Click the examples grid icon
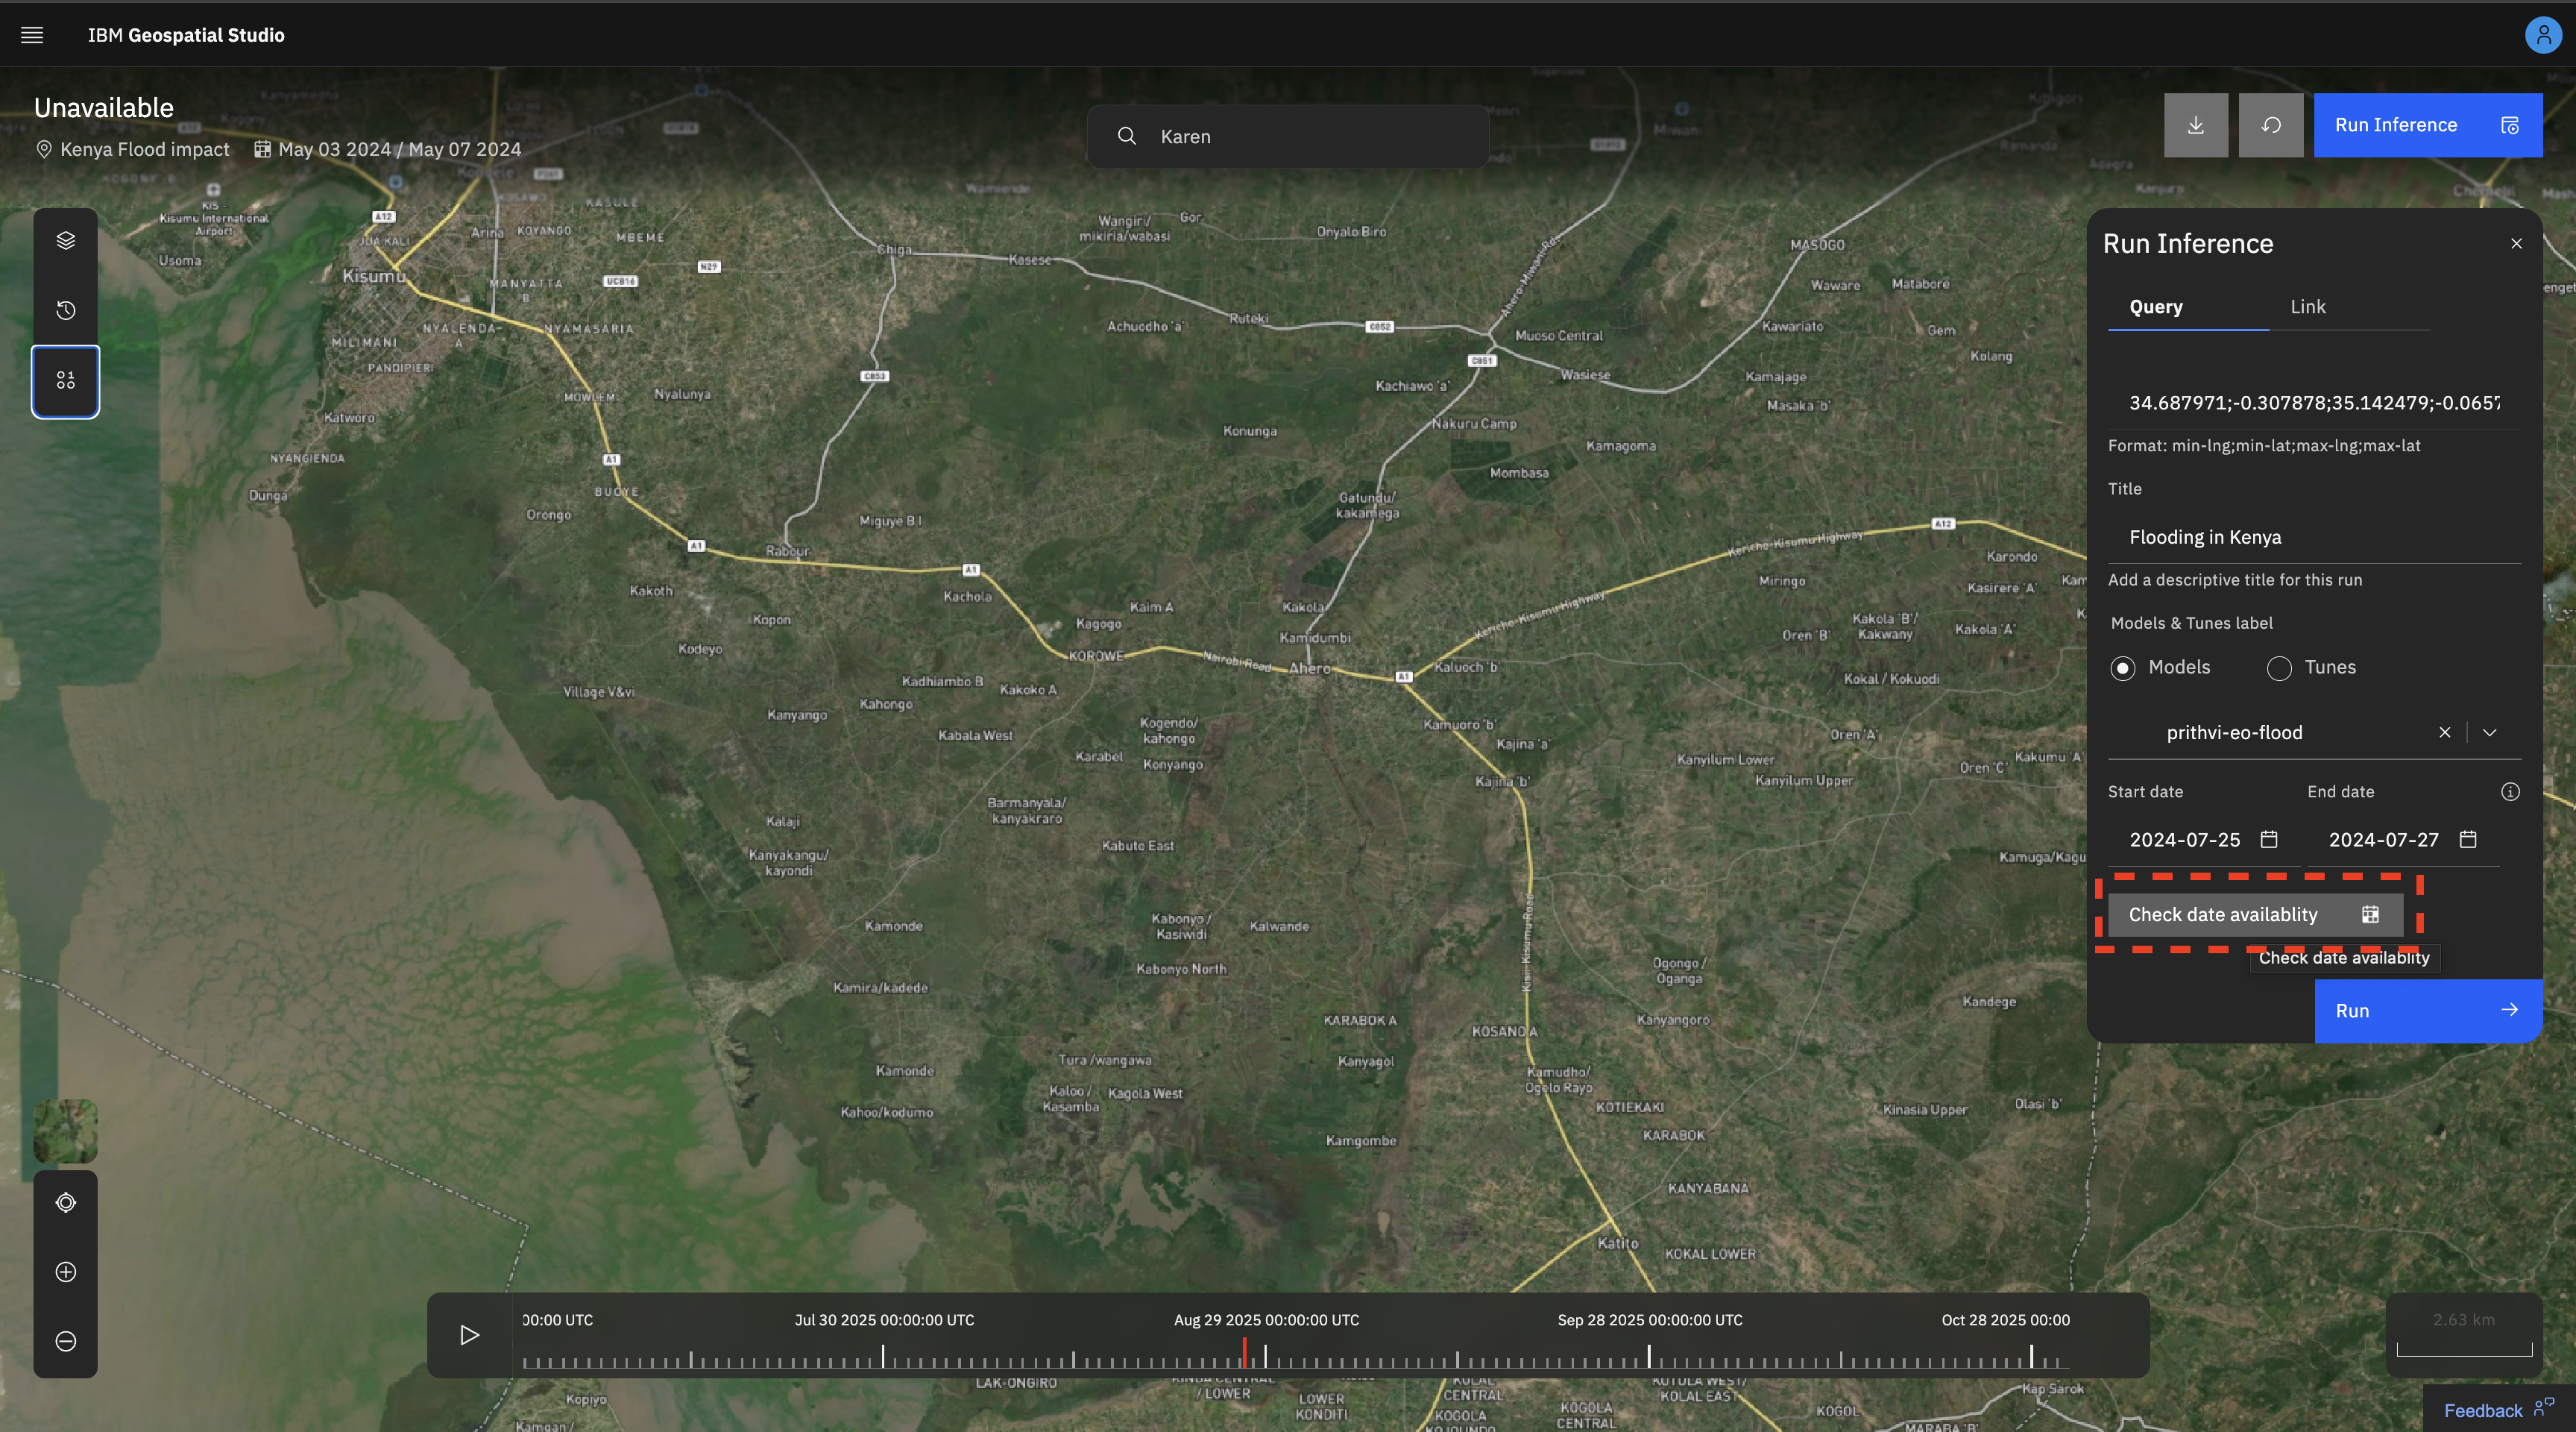Screen dimensions: 2576x1432 [x=66, y=381]
